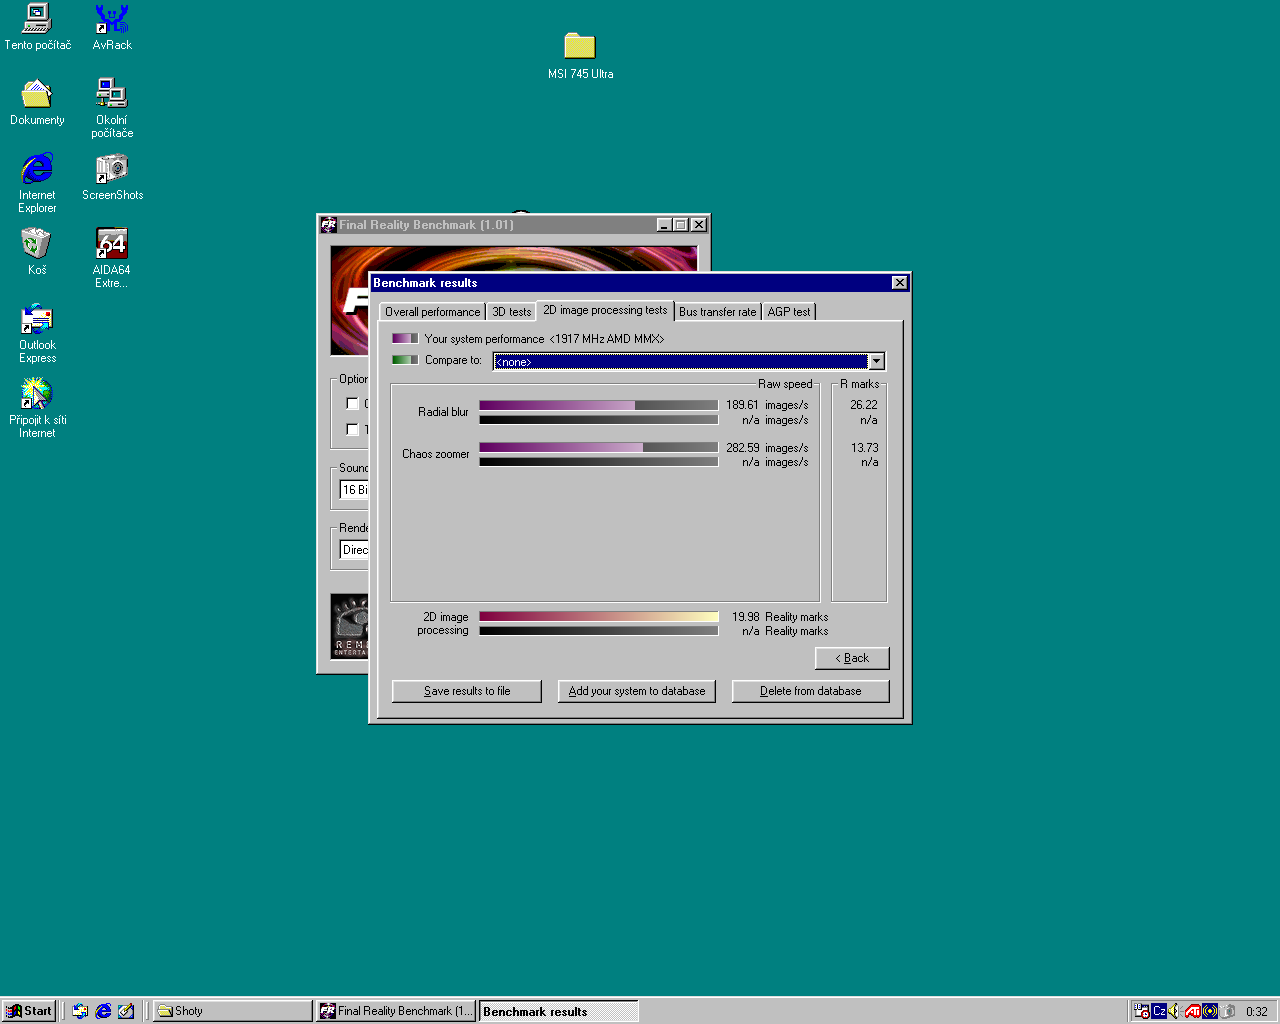Open the Sound dropdown showing 16 Bi

click(x=354, y=490)
